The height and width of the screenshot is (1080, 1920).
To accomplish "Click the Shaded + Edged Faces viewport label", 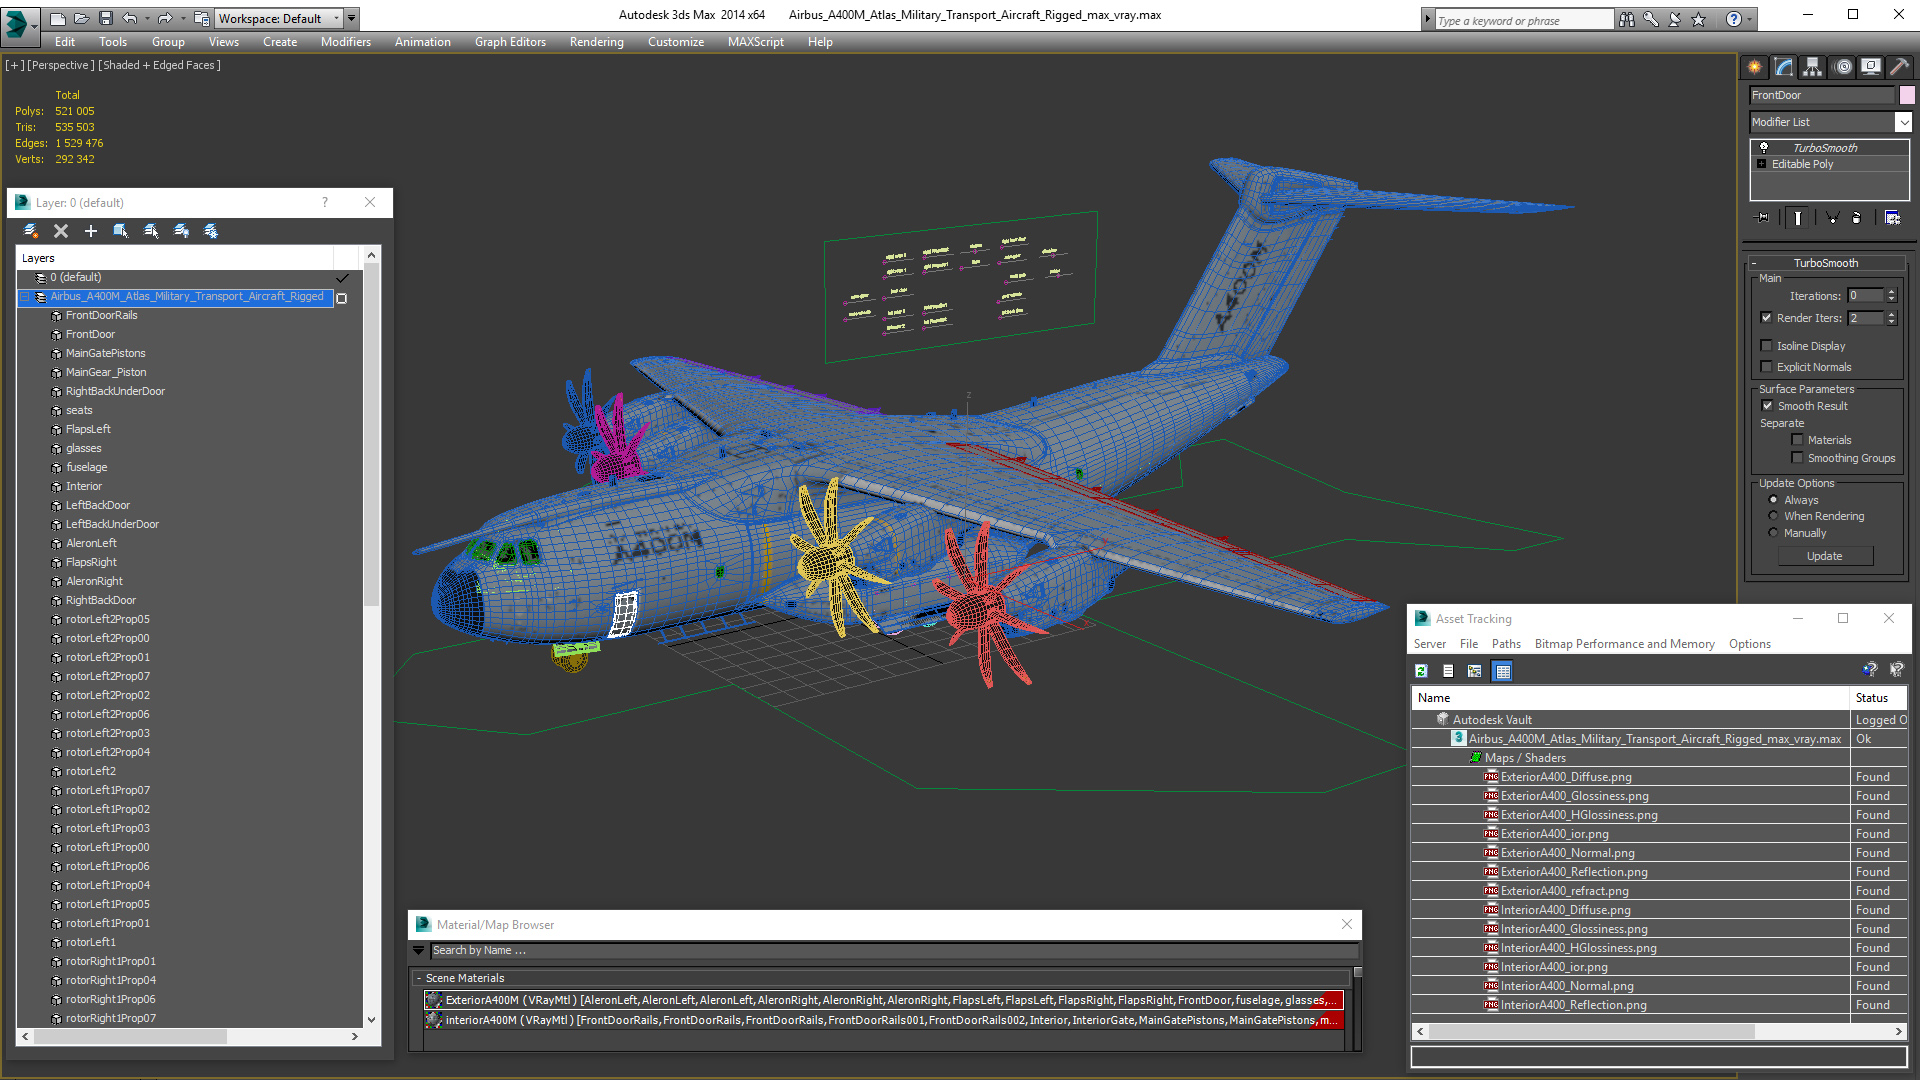I will pyautogui.click(x=159, y=65).
